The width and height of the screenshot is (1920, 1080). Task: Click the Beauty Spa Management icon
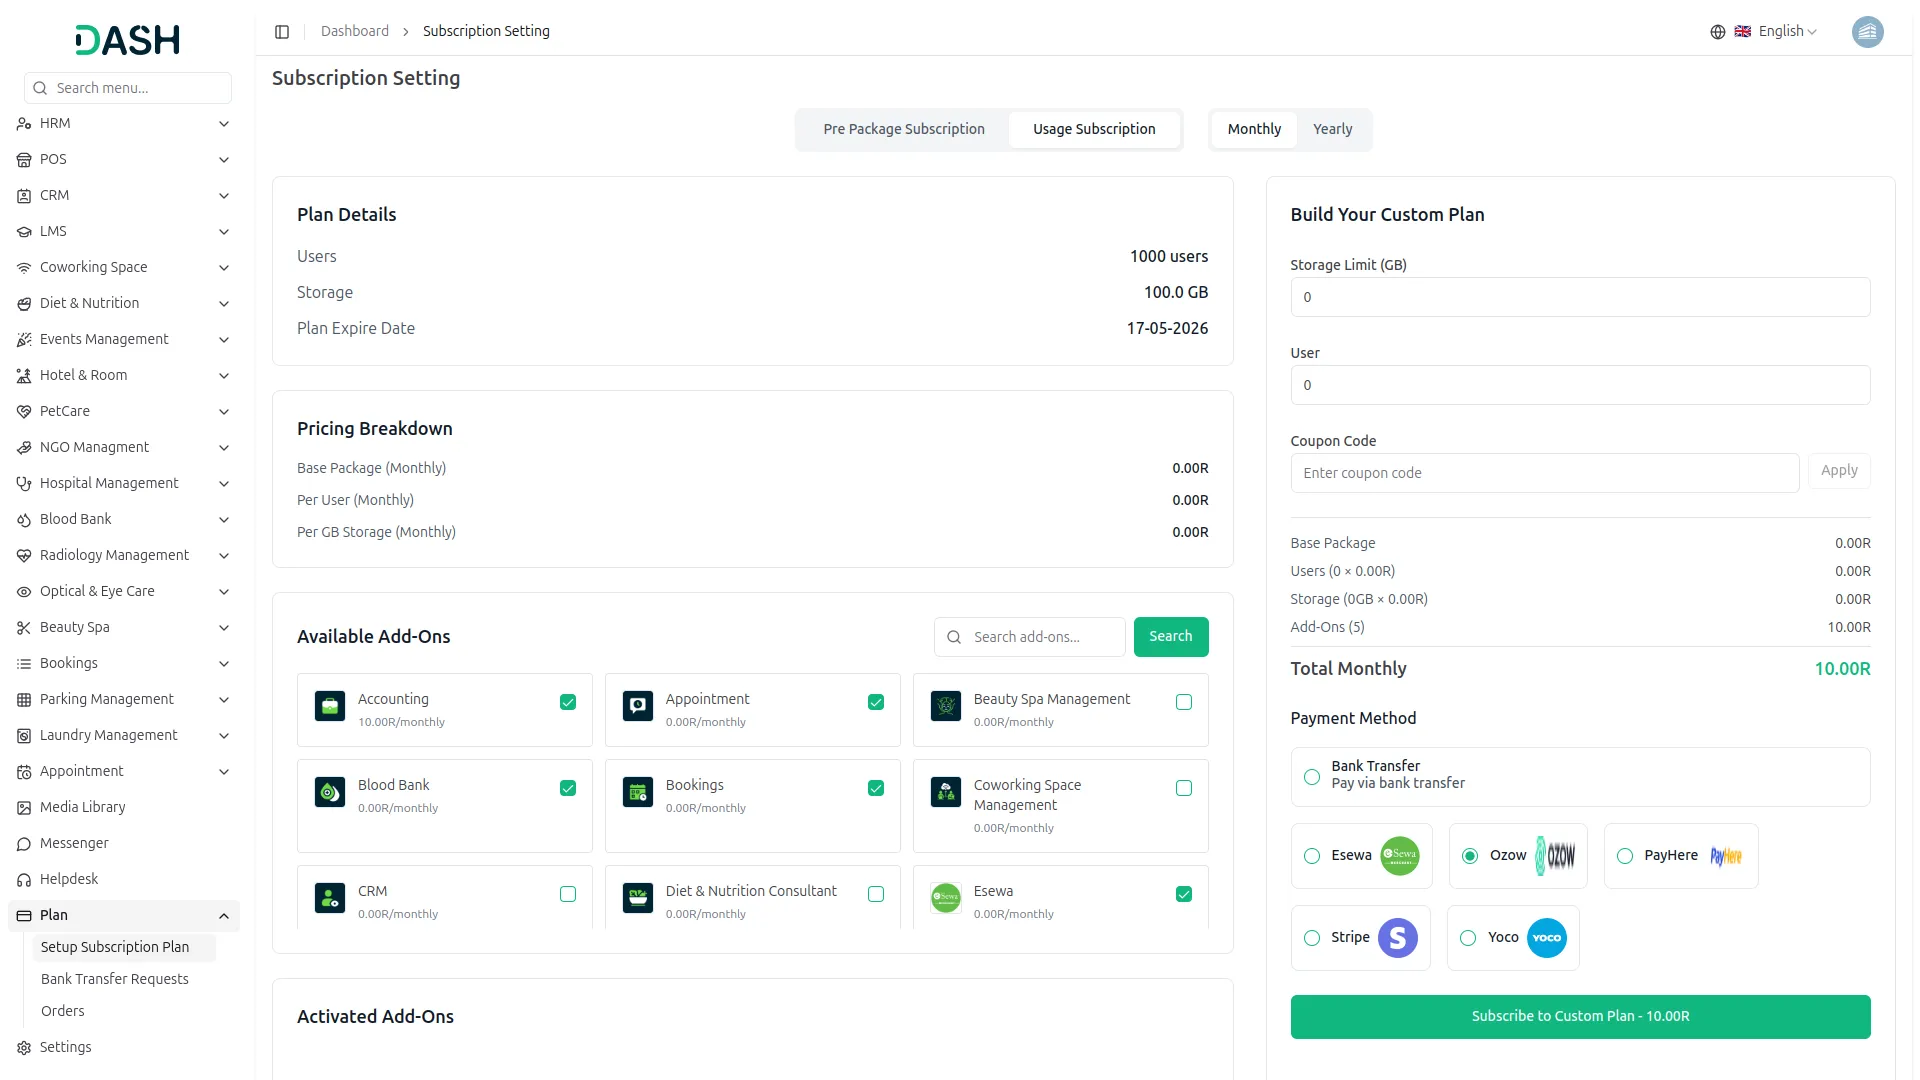tap(945, 706)
